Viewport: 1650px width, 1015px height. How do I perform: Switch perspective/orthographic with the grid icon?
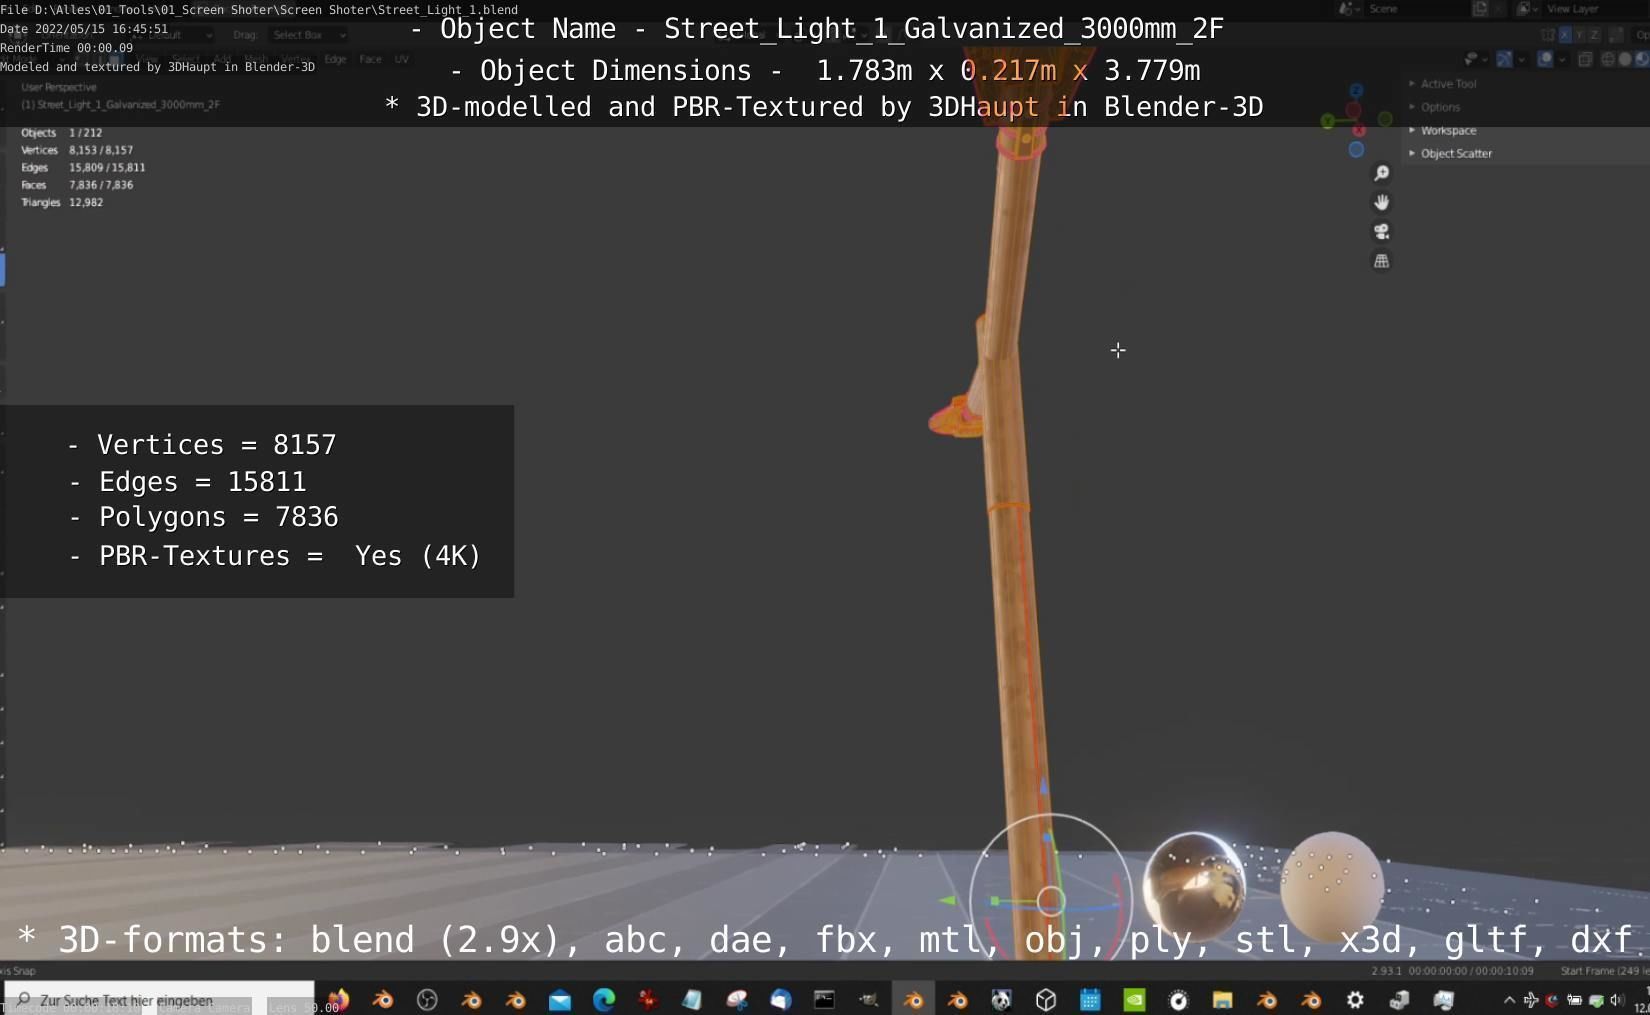pyautogui.click(x=1381, y=261)
